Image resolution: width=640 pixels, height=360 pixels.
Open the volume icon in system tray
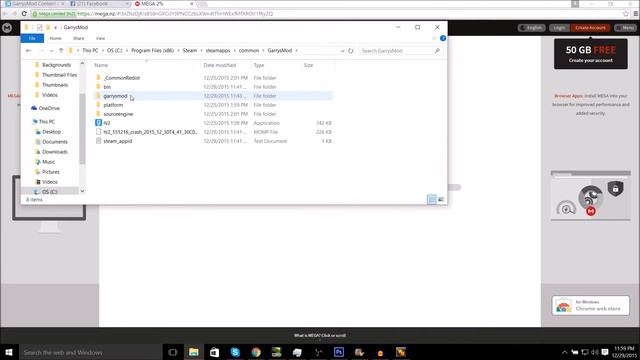(x=595, y=352)
